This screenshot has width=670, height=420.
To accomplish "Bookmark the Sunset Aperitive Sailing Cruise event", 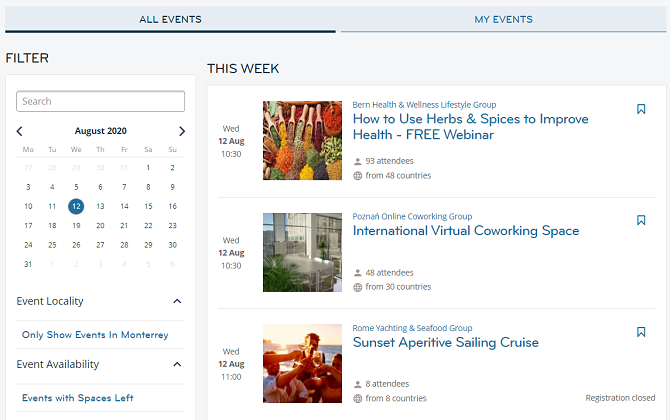I will (641, 332).
